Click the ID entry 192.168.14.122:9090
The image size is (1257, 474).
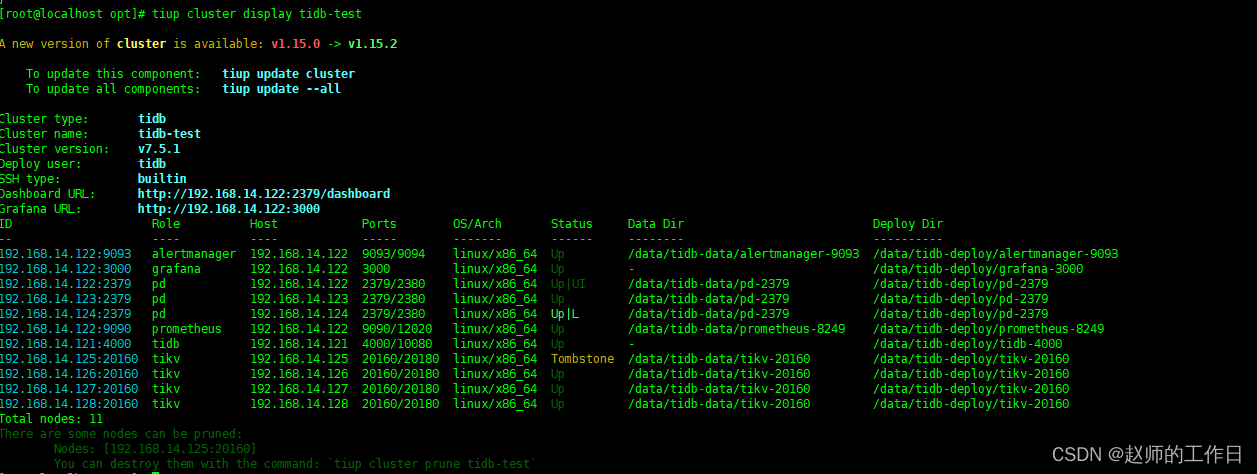coord(66,329)
